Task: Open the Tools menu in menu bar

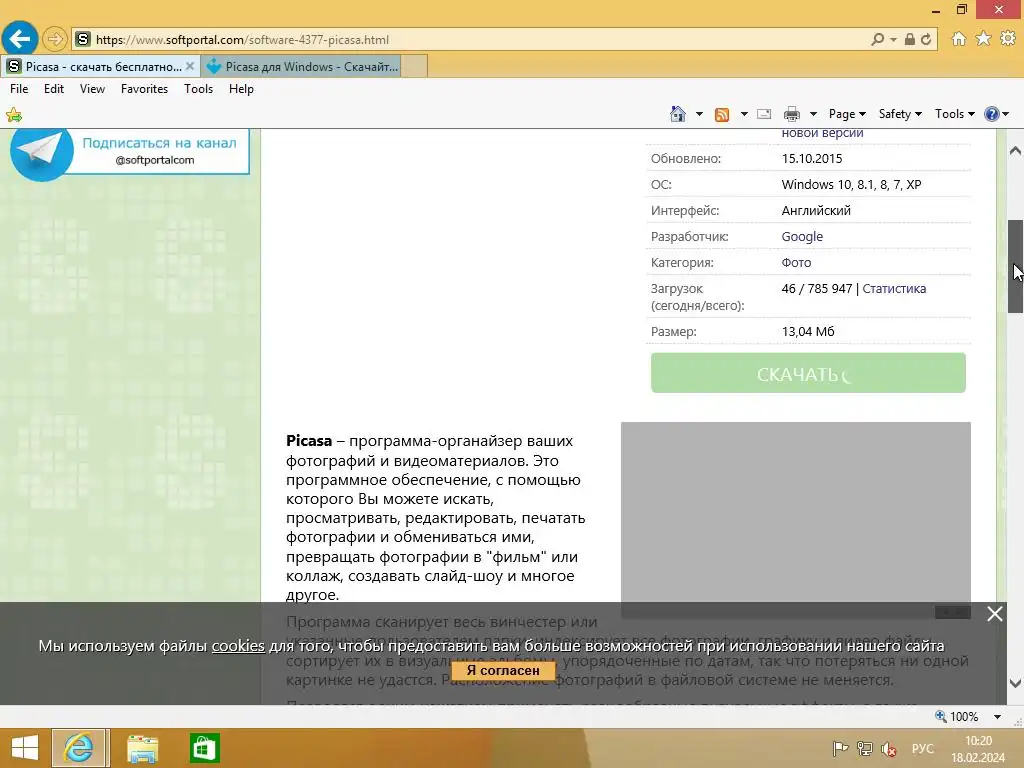Action: [199, 89]
